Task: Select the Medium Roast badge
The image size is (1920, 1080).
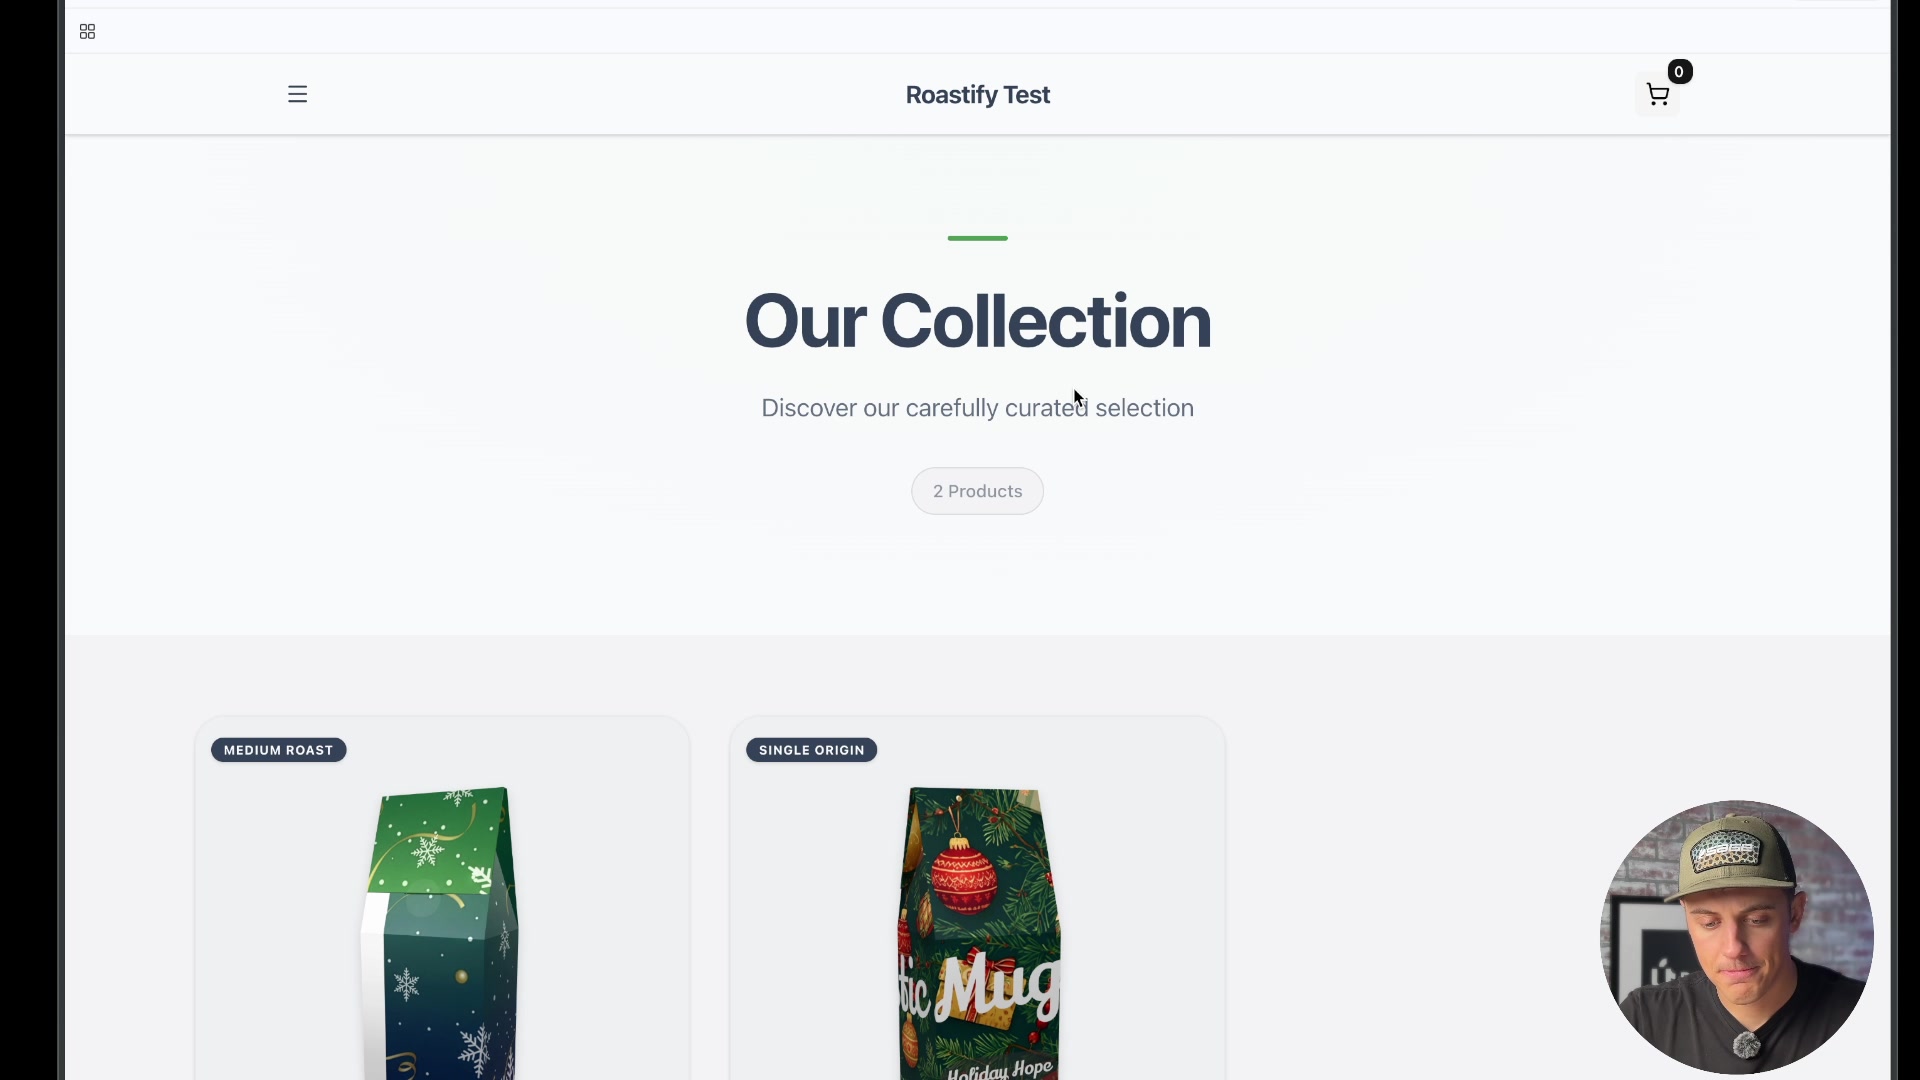Action: [x=278, y=750]
